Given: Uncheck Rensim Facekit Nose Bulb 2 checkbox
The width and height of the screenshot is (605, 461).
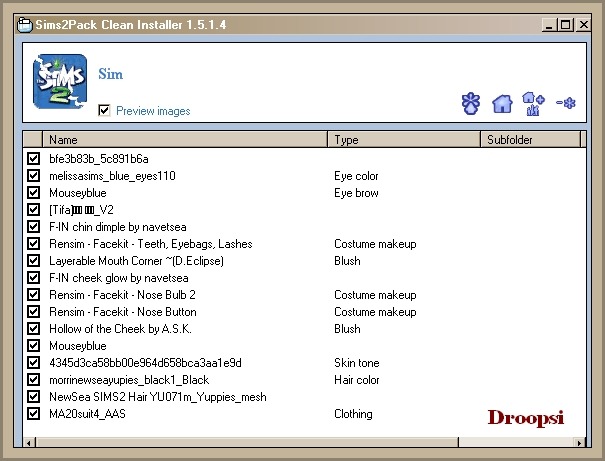Looking at the screenshot, I should (34, 294).
